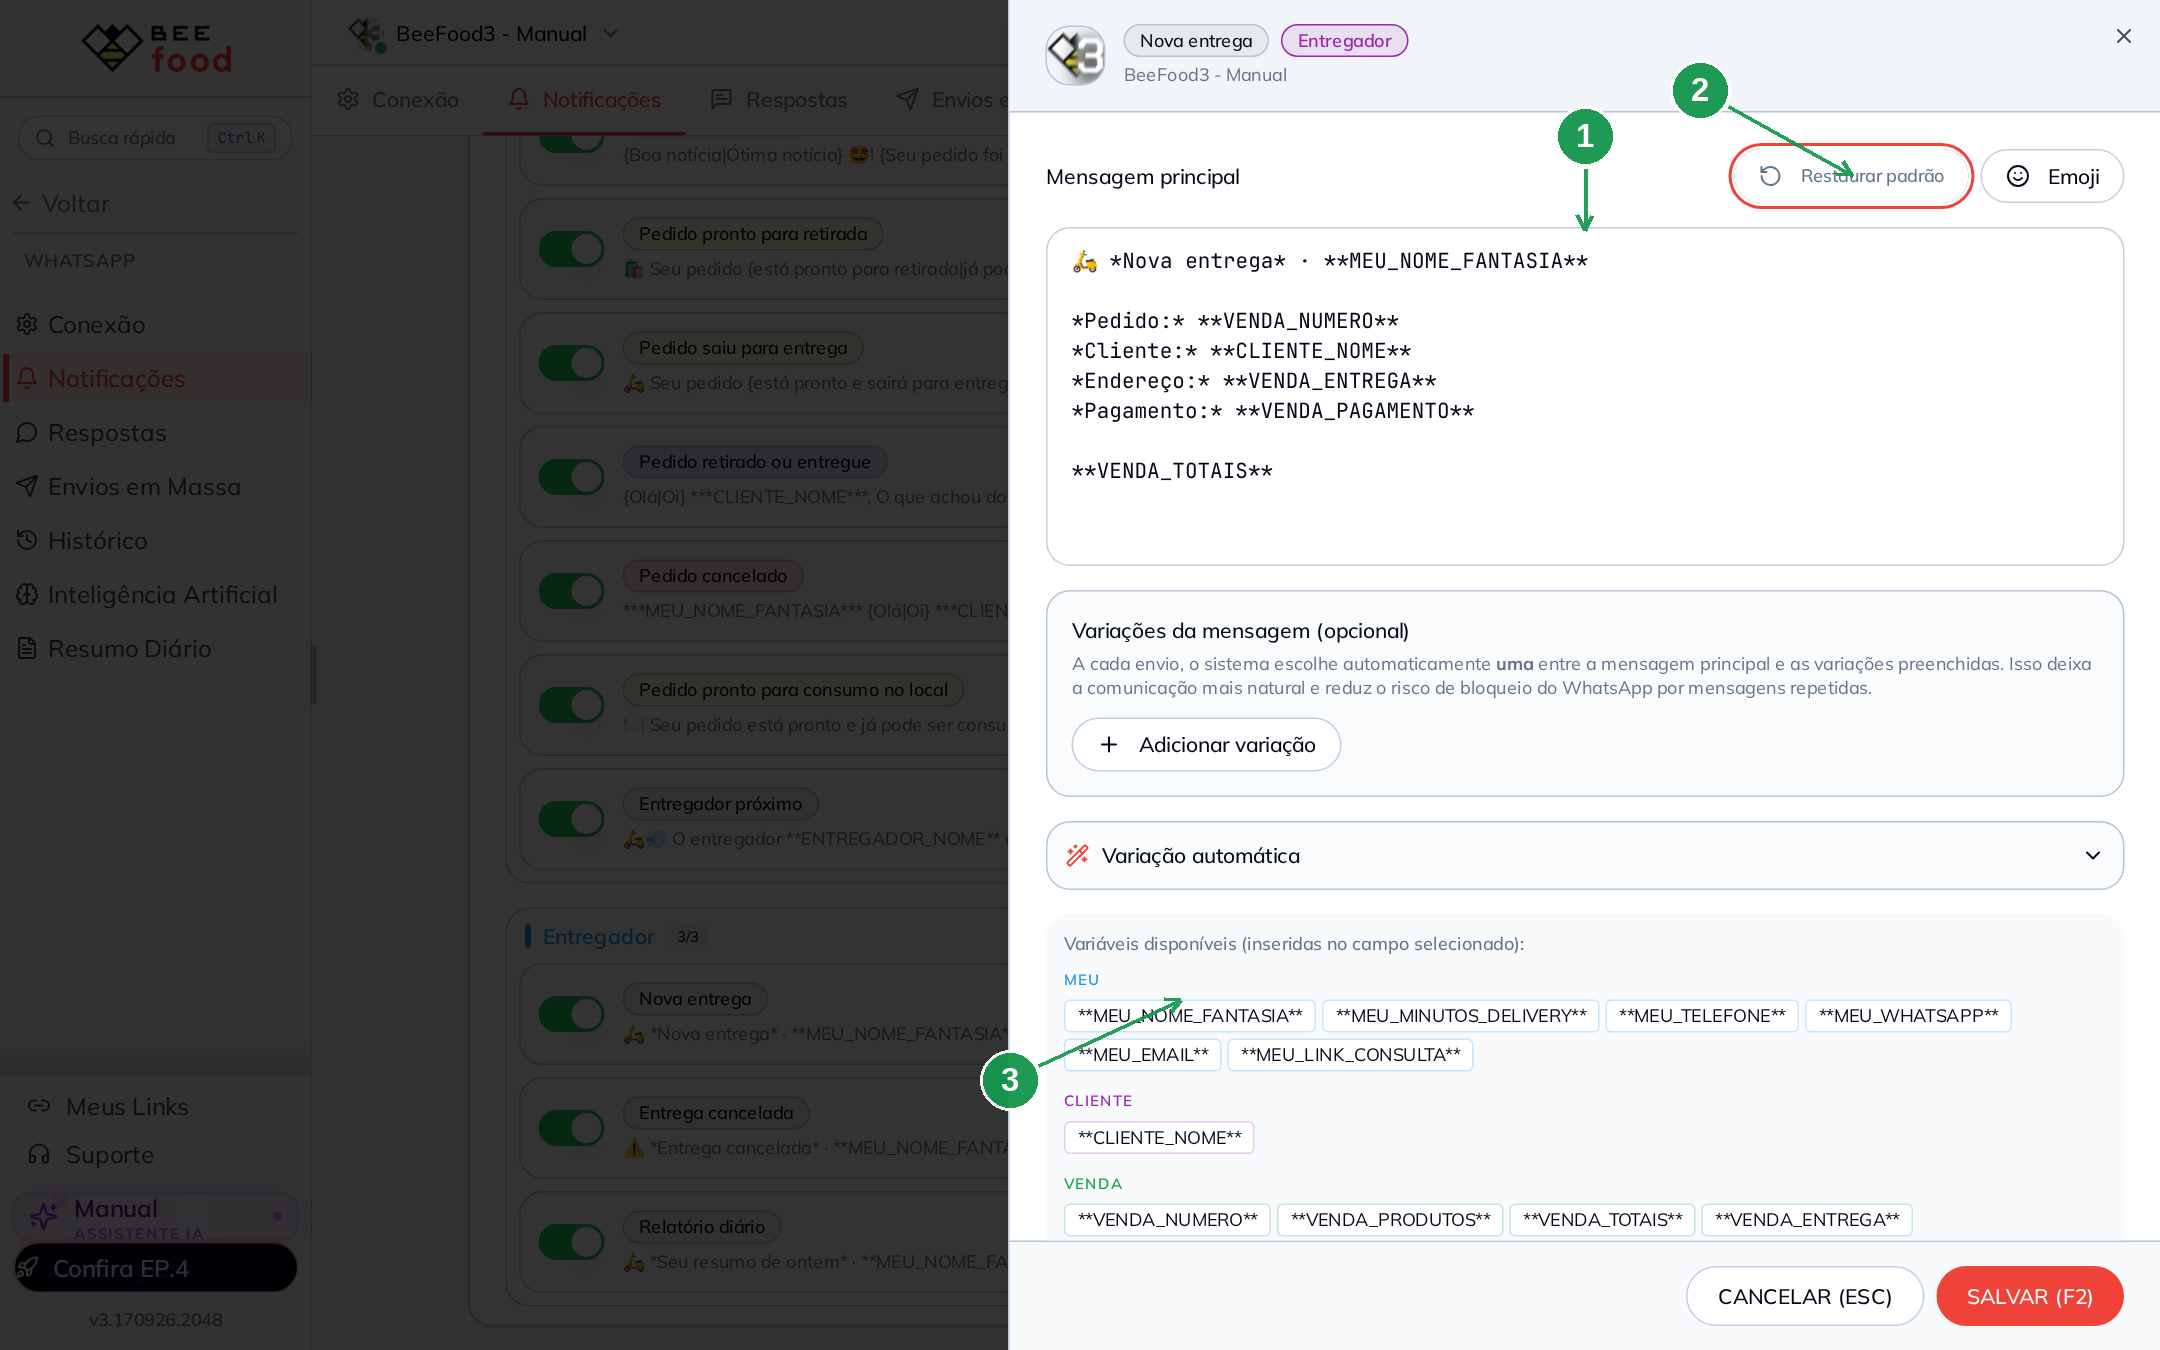Click the send icon in Envios top tab
The image size is (2160, 1350).
coord(907,99)
